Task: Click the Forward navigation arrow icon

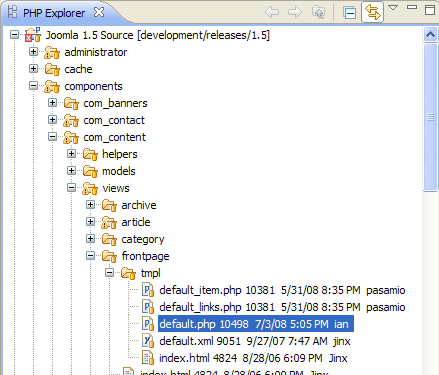Action: coord(295,12)
